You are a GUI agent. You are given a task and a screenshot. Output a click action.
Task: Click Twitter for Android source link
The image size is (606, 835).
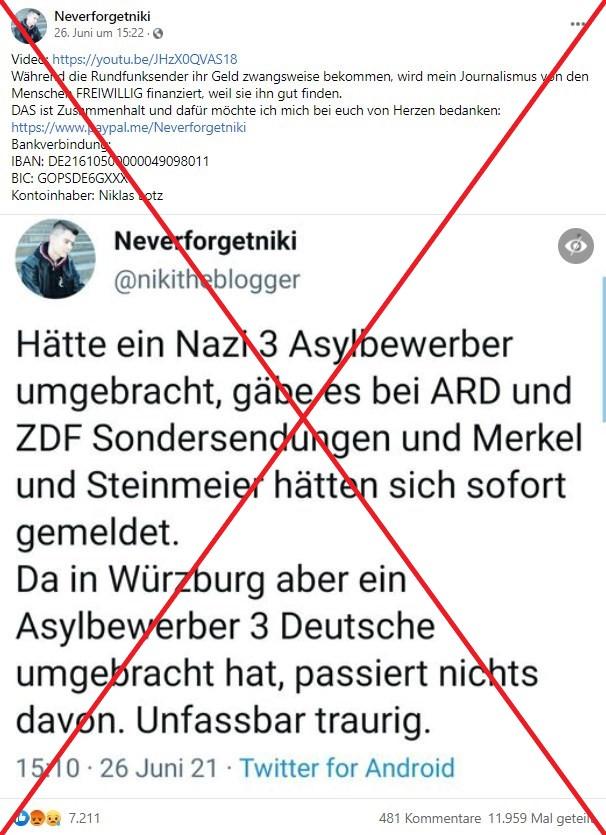347,768
